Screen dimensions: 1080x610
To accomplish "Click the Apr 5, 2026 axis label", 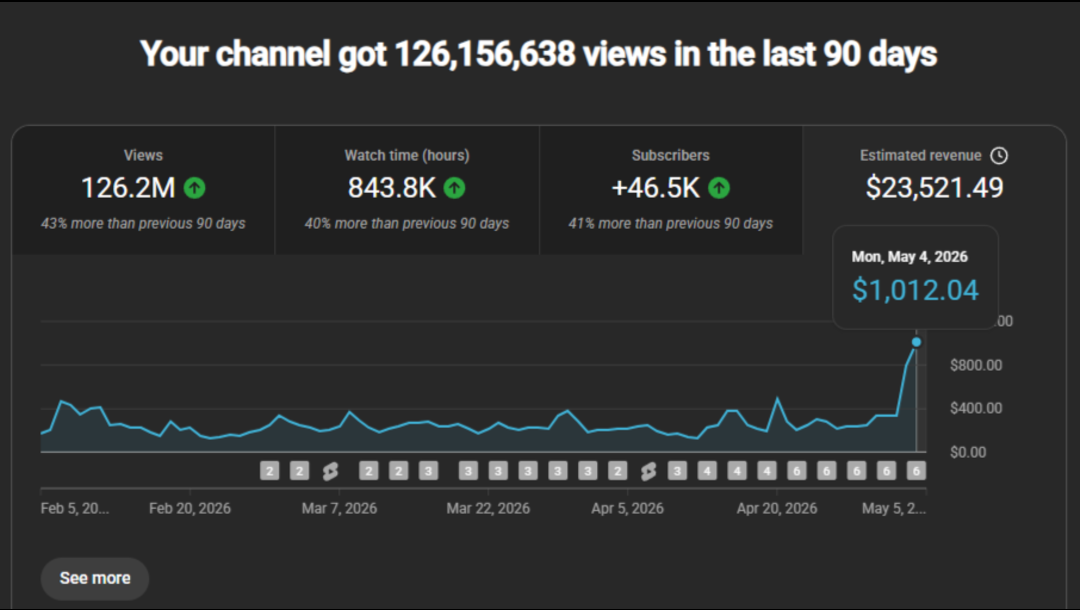I will (627, 509).
